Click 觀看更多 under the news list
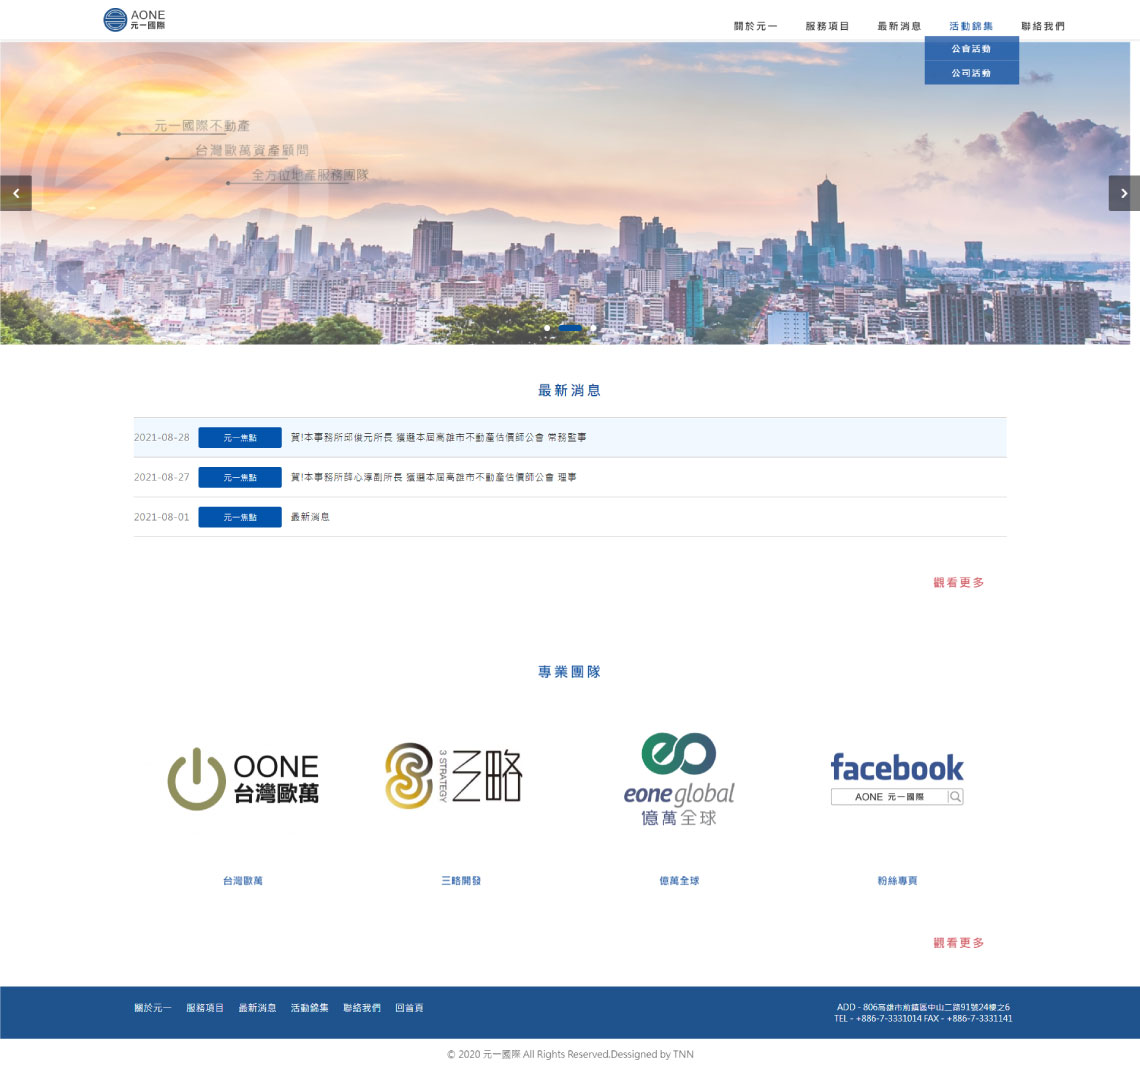The height and width of the screenshot is (1069, 1140). tap(958, 582)
